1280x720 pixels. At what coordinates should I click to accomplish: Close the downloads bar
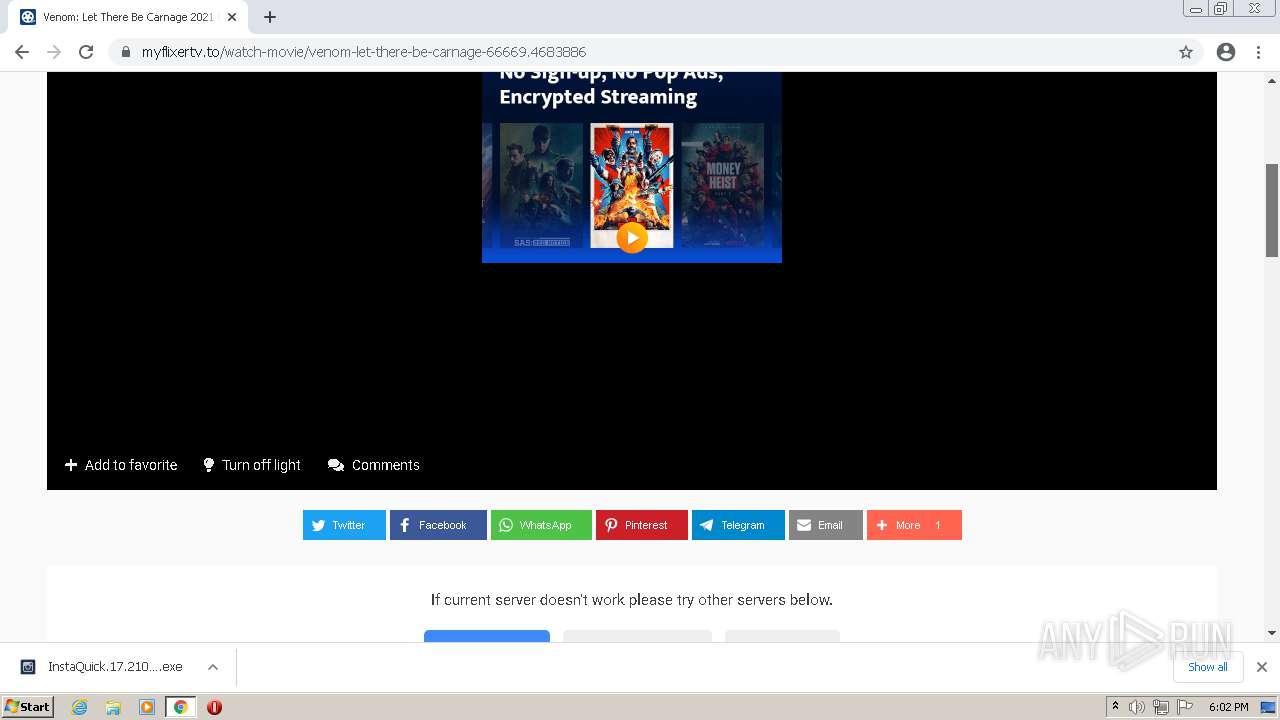[x=1262, y=667]
